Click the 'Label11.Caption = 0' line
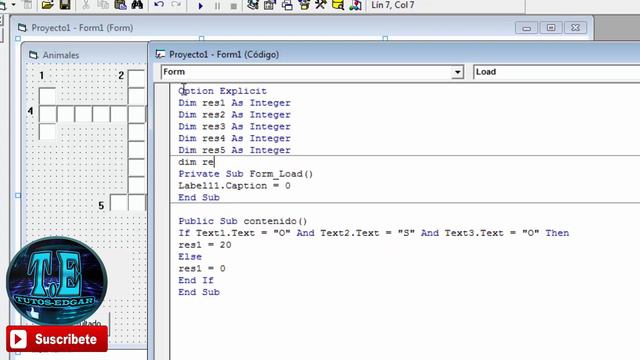 234,186
